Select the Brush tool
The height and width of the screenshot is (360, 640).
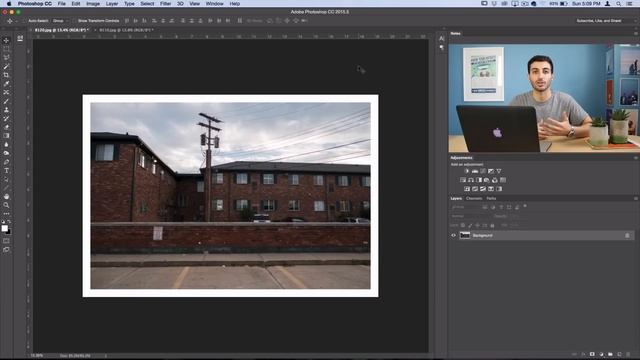click(x=6, y=101)
